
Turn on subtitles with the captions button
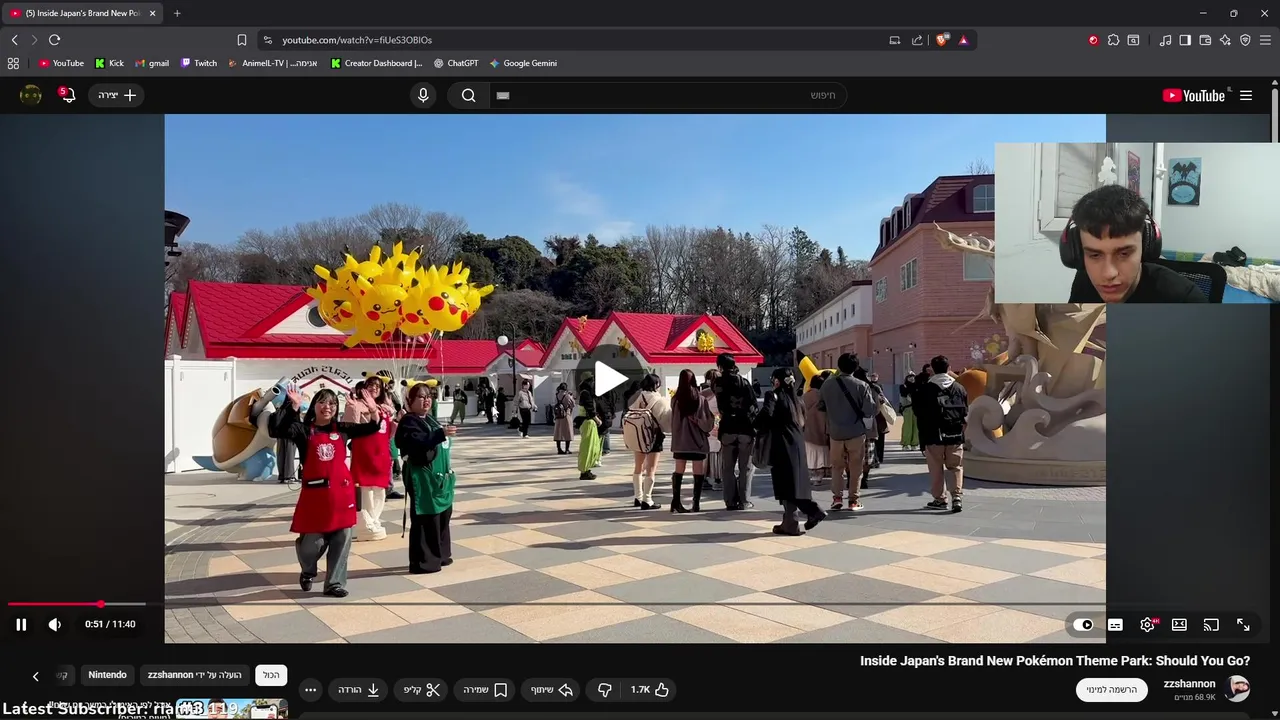point(1115,624)
